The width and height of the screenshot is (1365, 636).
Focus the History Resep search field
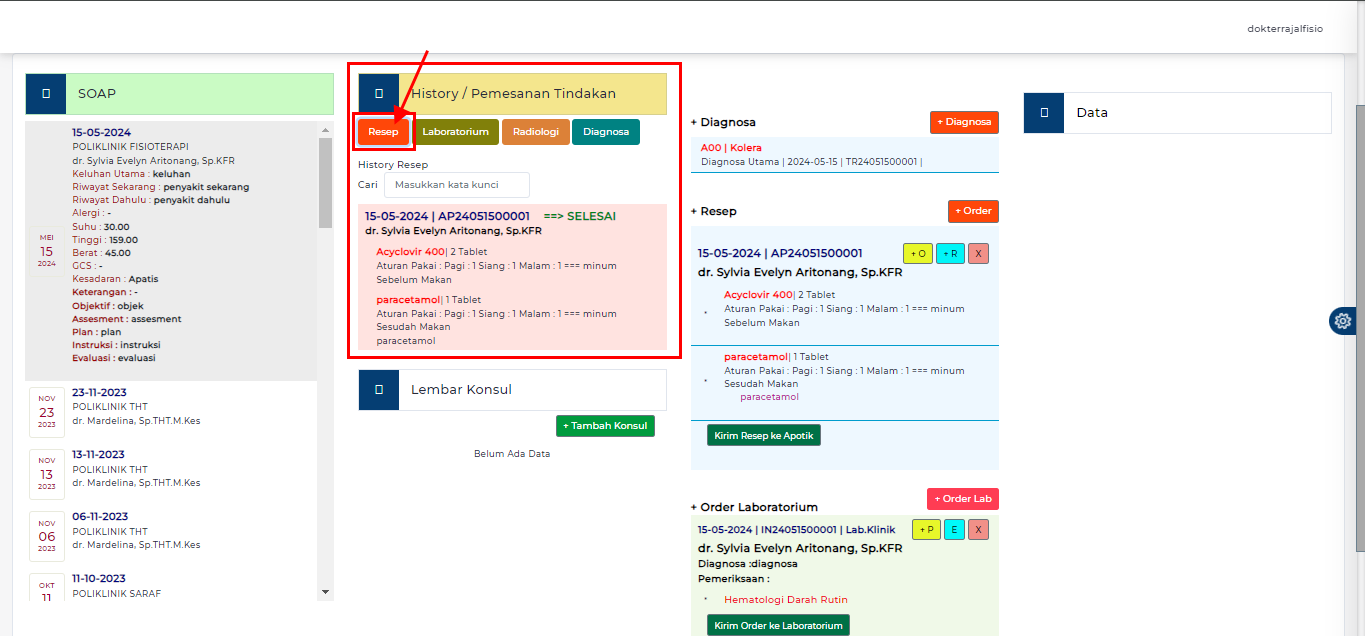[457, 185]
